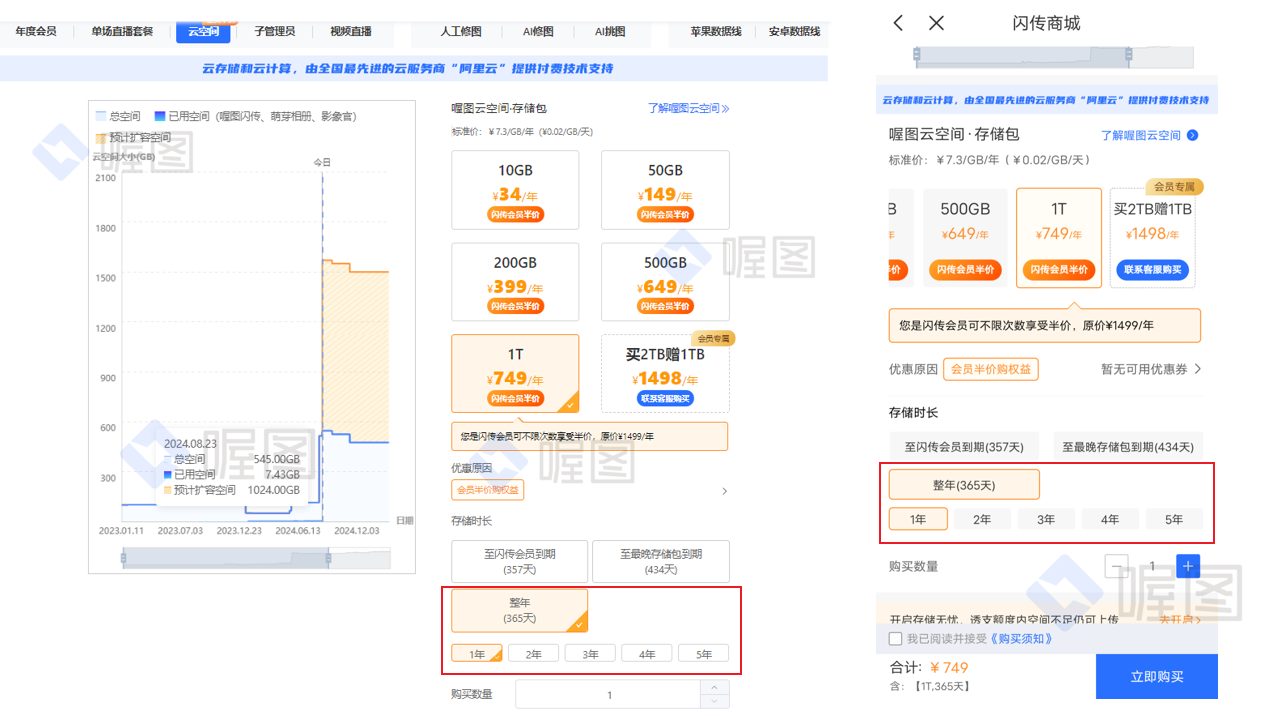Toggle 总空间 legend item on the chart

[118, 117]
